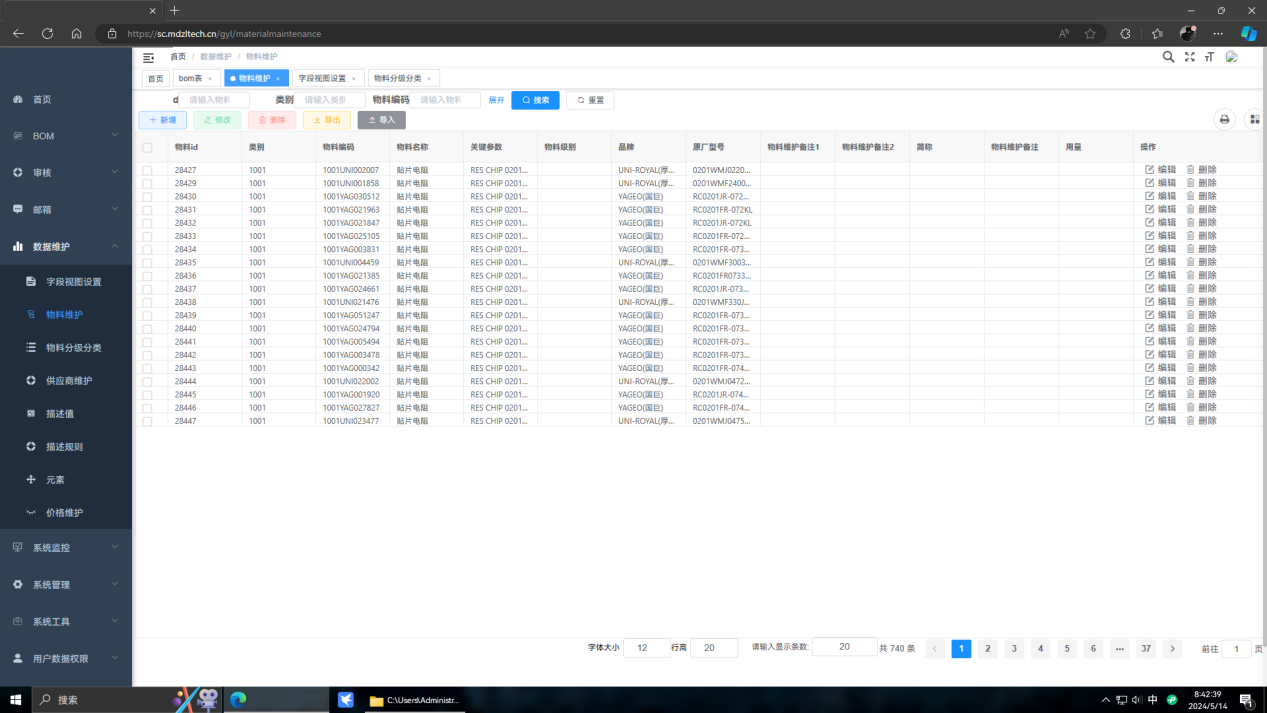The width and height of the screenshot is (1267, 713).
Task: Toggle fullscreen mode icon in header
Action: click(x=1190, y=57)
